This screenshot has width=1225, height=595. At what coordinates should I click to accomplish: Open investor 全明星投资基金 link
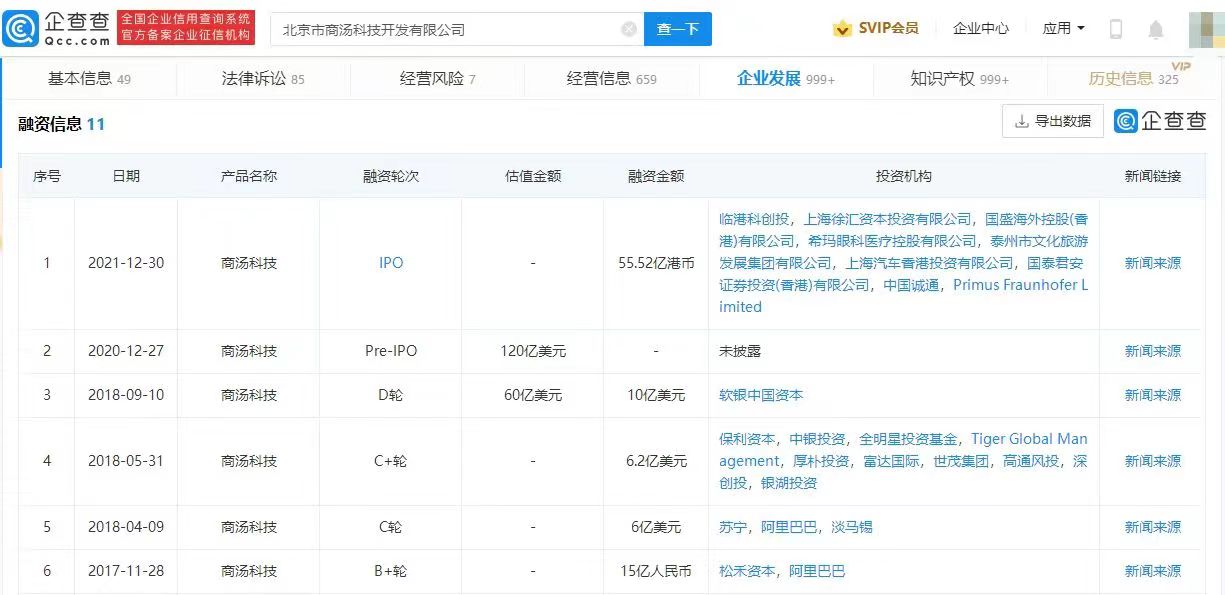coord(908,439)
